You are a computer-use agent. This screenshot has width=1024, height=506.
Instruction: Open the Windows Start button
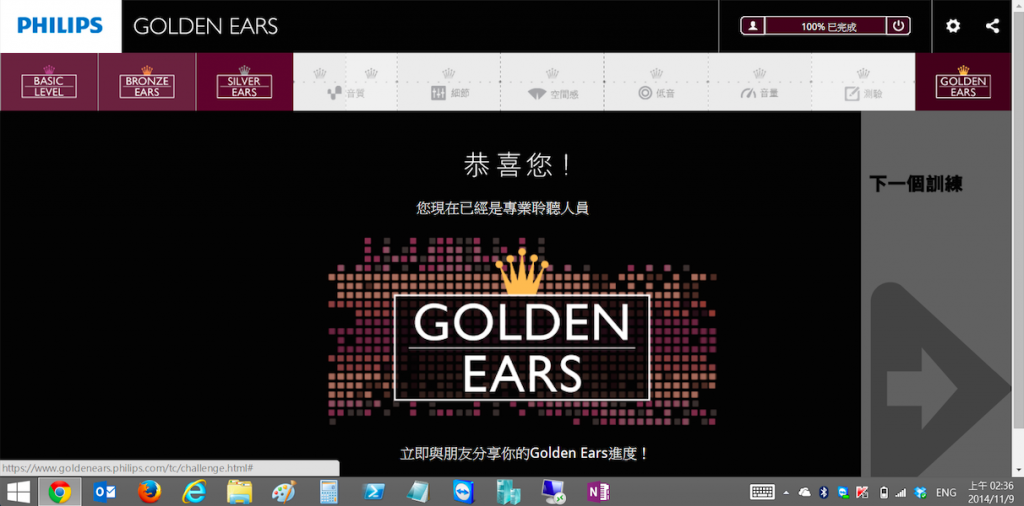coord(18,492)
